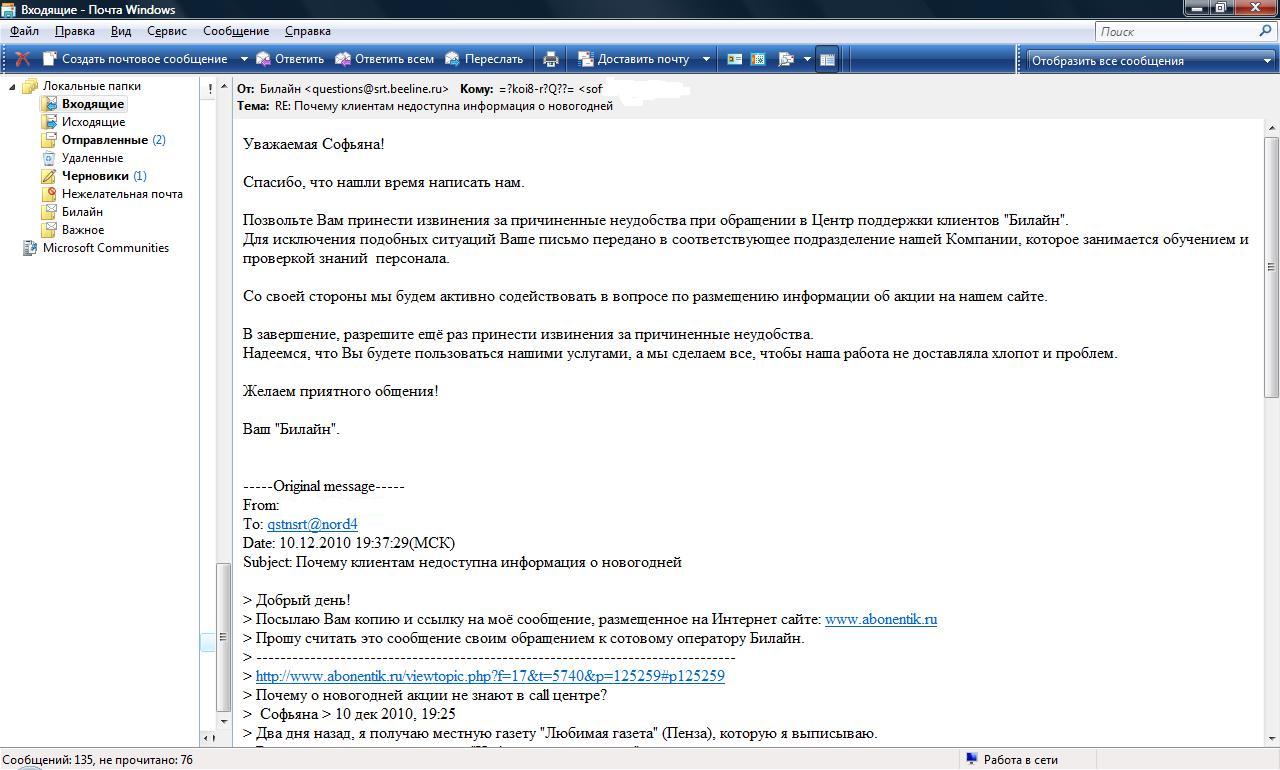Click the toolbar icon right of Calendar
The height and width of the screenshot is (770, 1280).
click(x=785, y=59)
